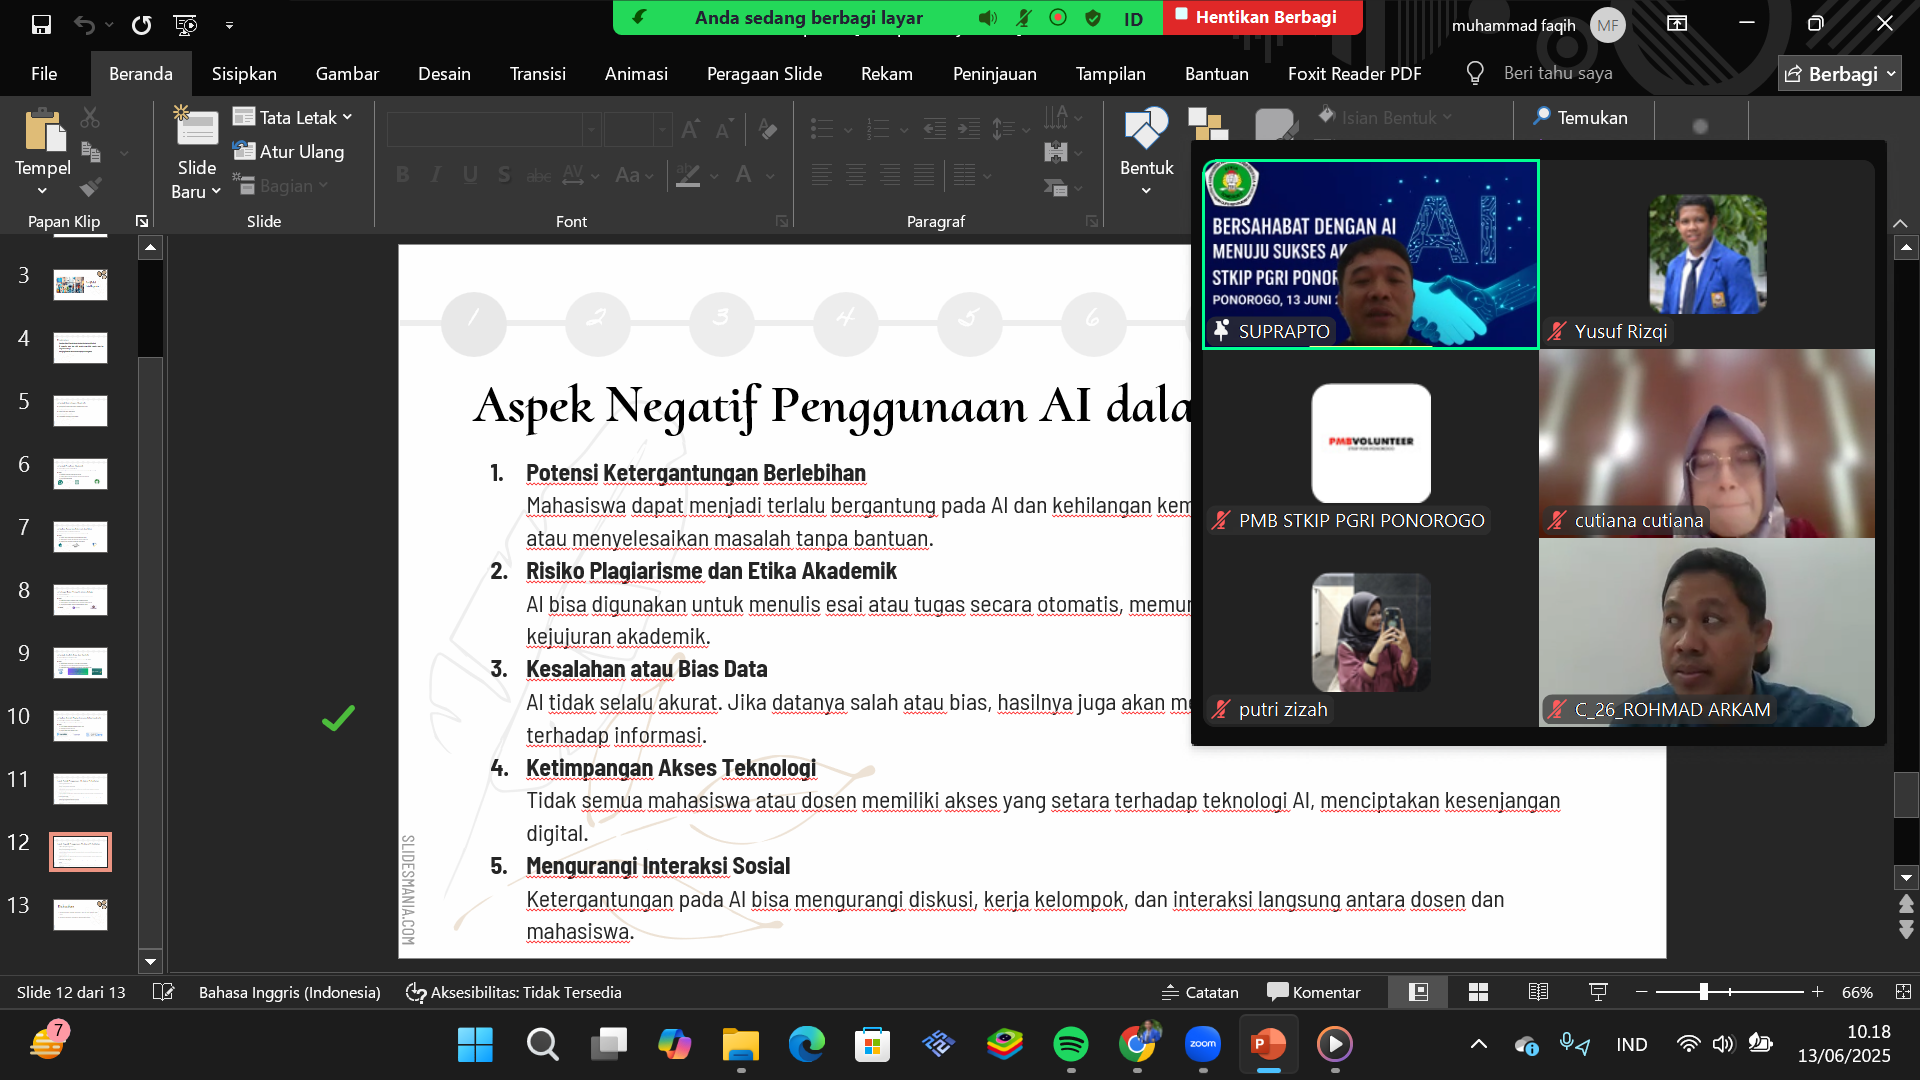Click Atur Ulang reset button
Viewport: 1920px width, 1080px height.
289,151
